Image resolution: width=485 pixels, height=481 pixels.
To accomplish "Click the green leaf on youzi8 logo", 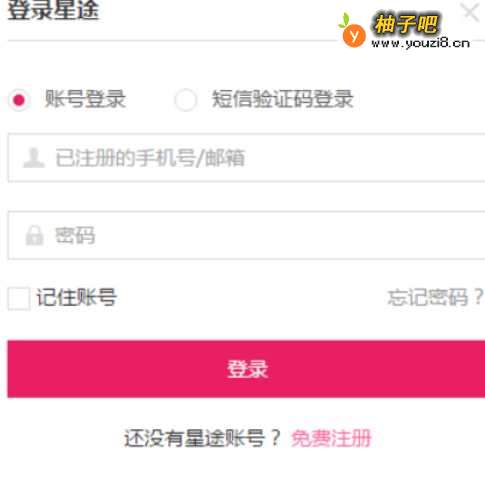I will pyautogui.click(x=344, y=20).
